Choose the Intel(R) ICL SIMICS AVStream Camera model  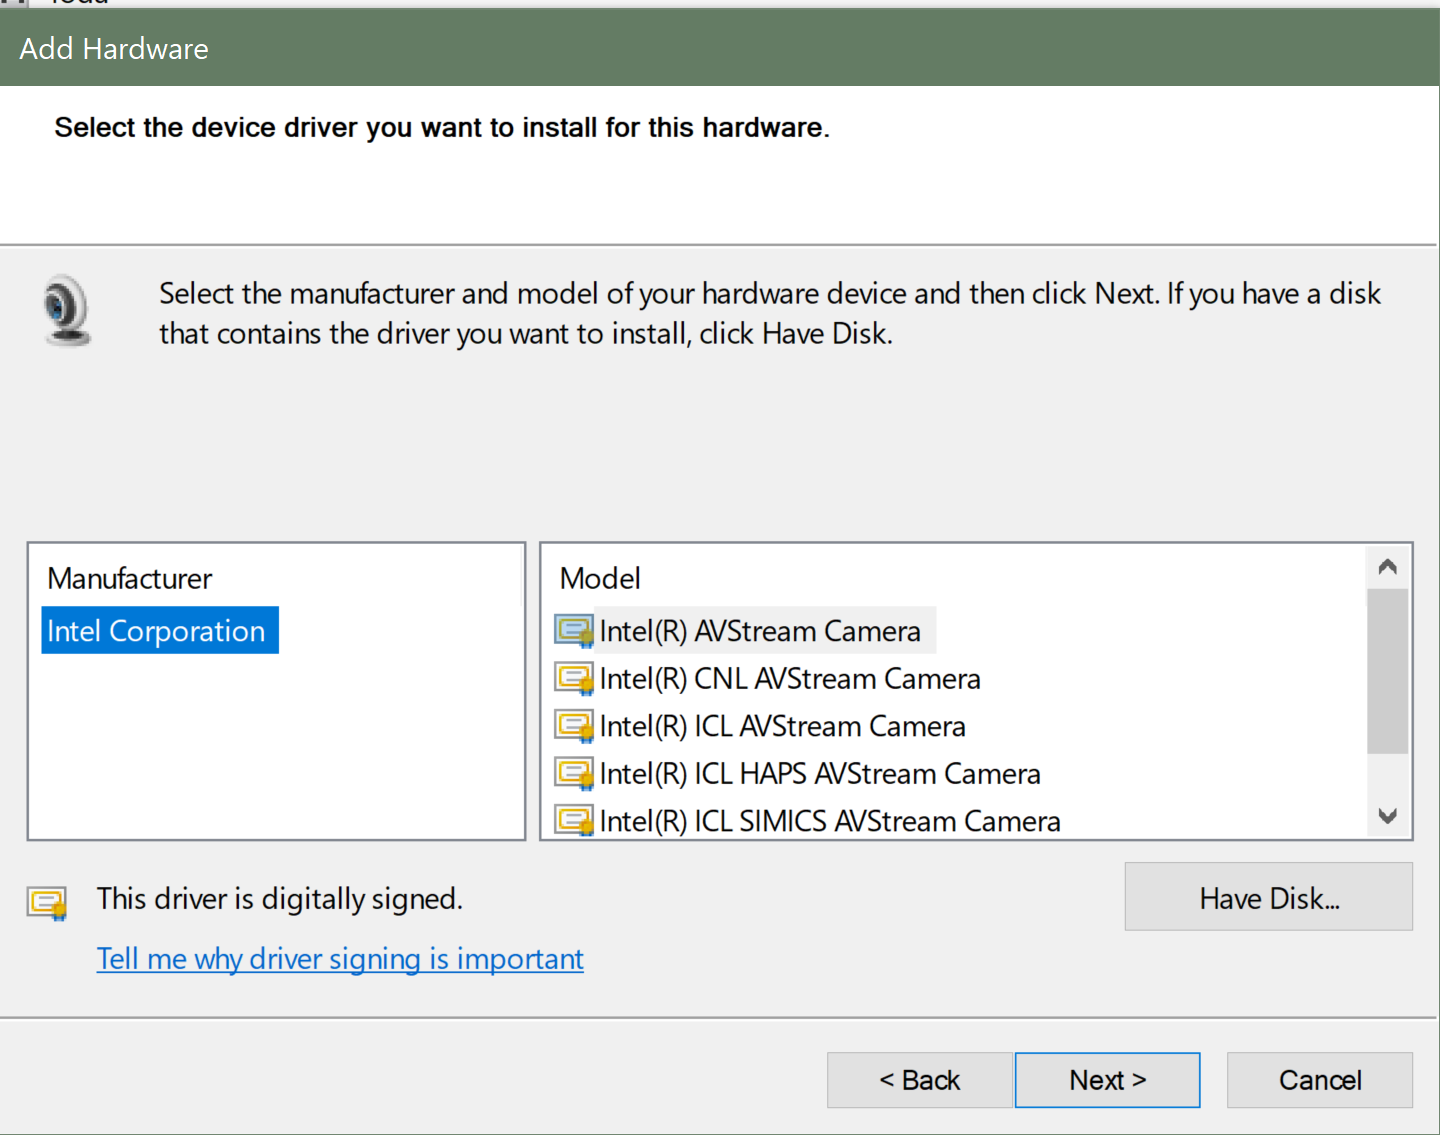(830, 821)
